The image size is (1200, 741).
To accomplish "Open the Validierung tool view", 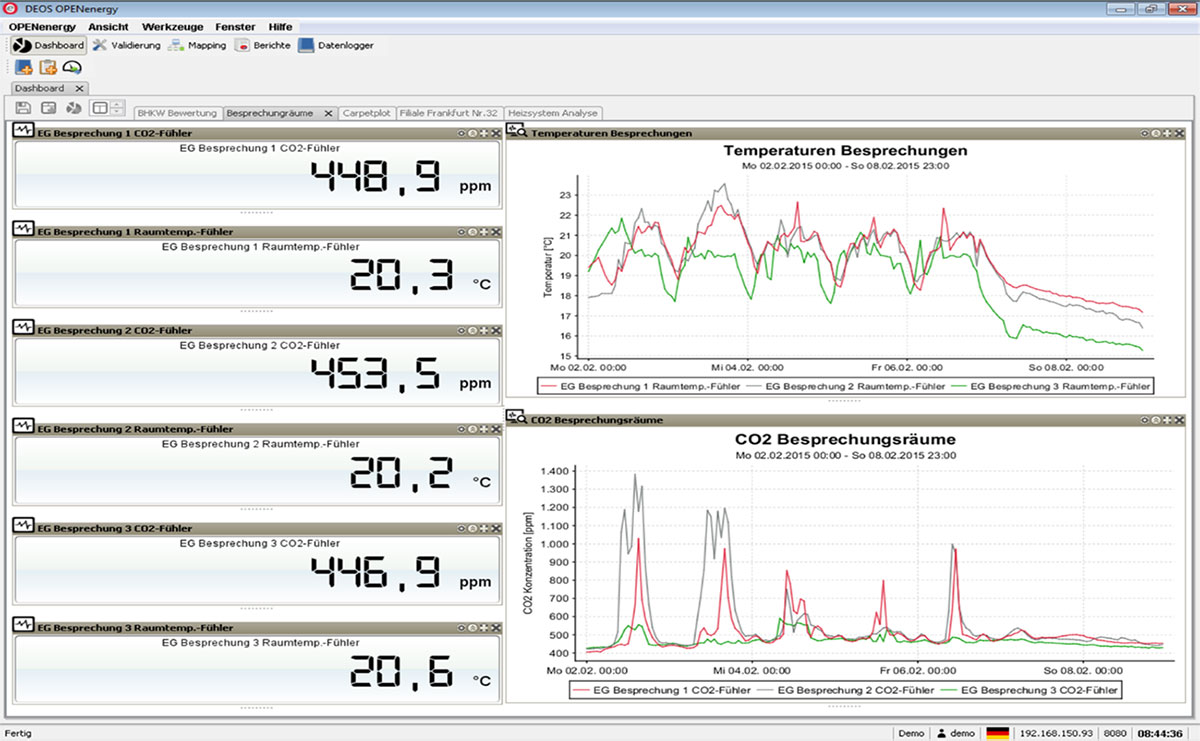I will [126, 45].
